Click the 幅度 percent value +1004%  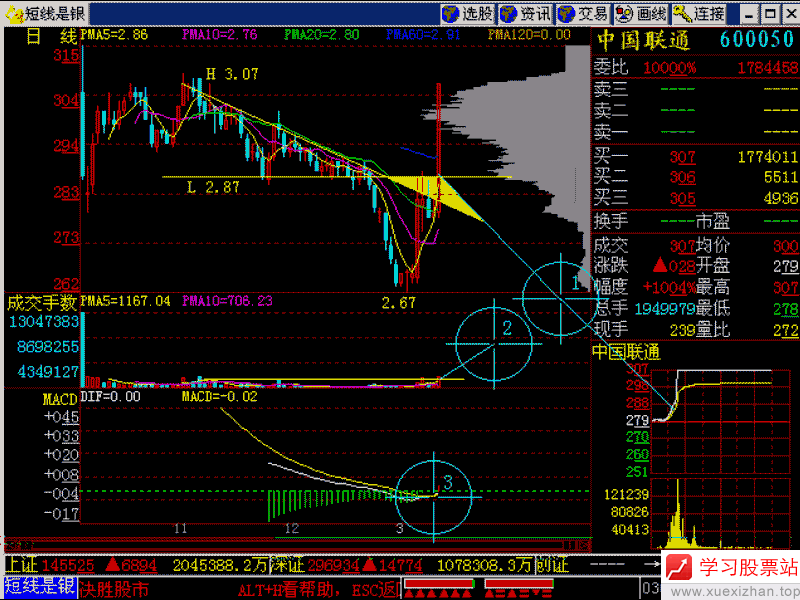pyautogui.click(x=669, y=287)
